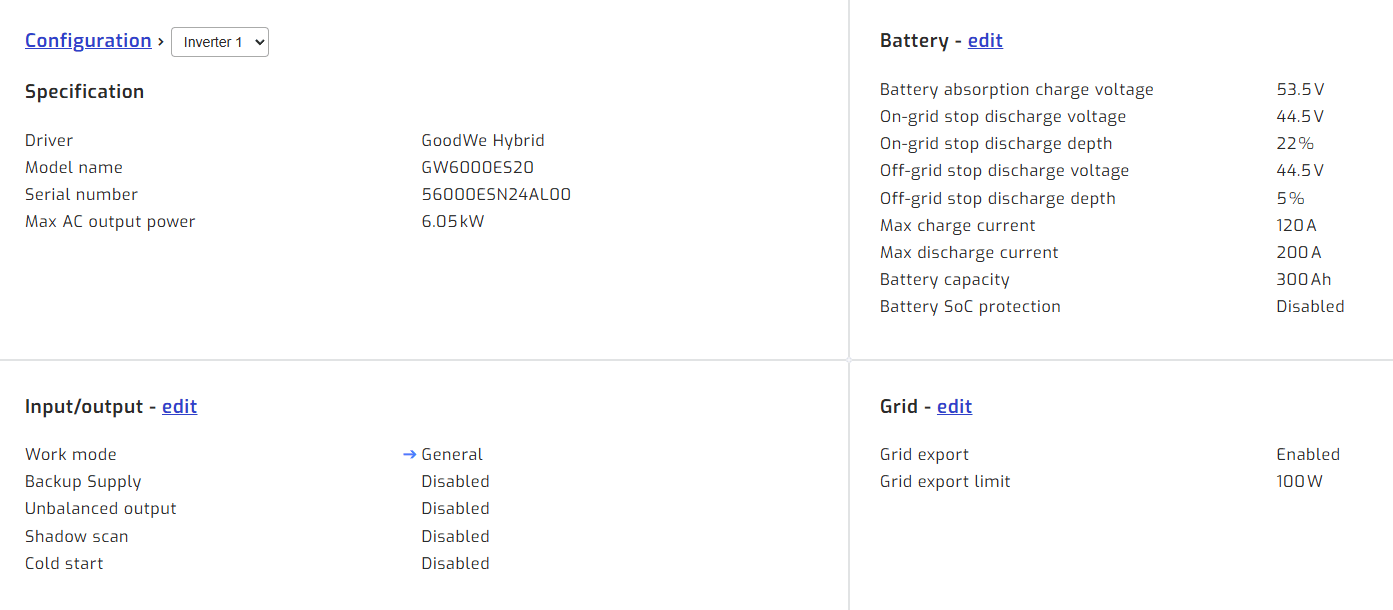Image resolution: width=1393 pixels, height=610 pixels.
Task: Click the Shadow scan Disabled value
Action: click(455, 537)
